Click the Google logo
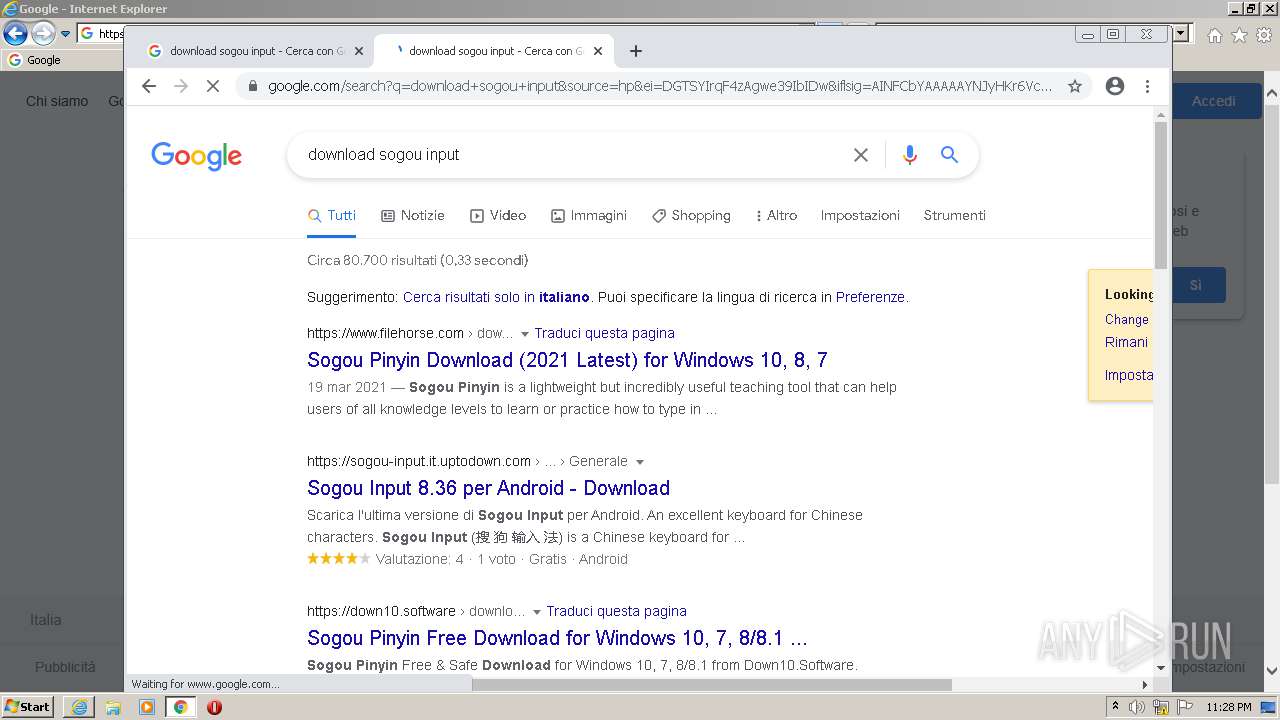 [x=197, y=155]
